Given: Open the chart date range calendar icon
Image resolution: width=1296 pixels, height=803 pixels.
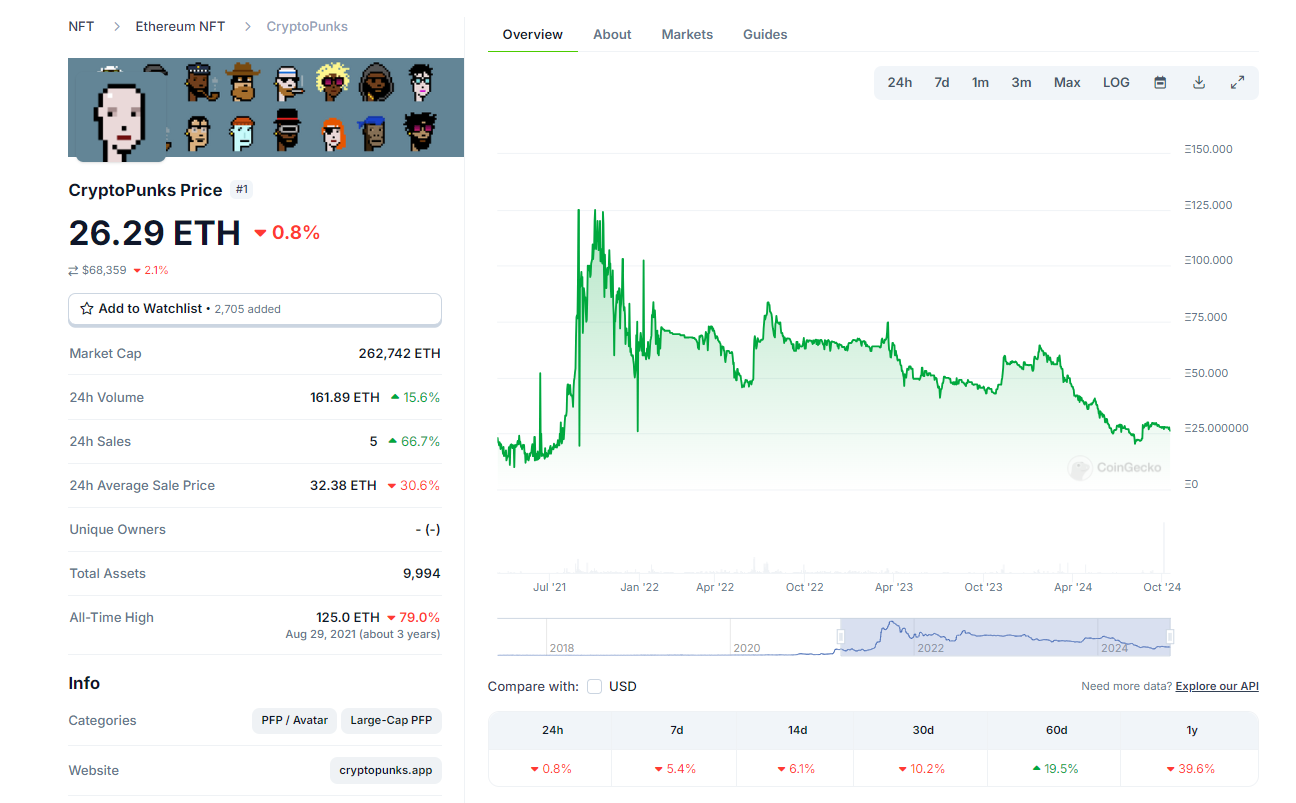Looking at the screenshot, I should click(1159, 82).
